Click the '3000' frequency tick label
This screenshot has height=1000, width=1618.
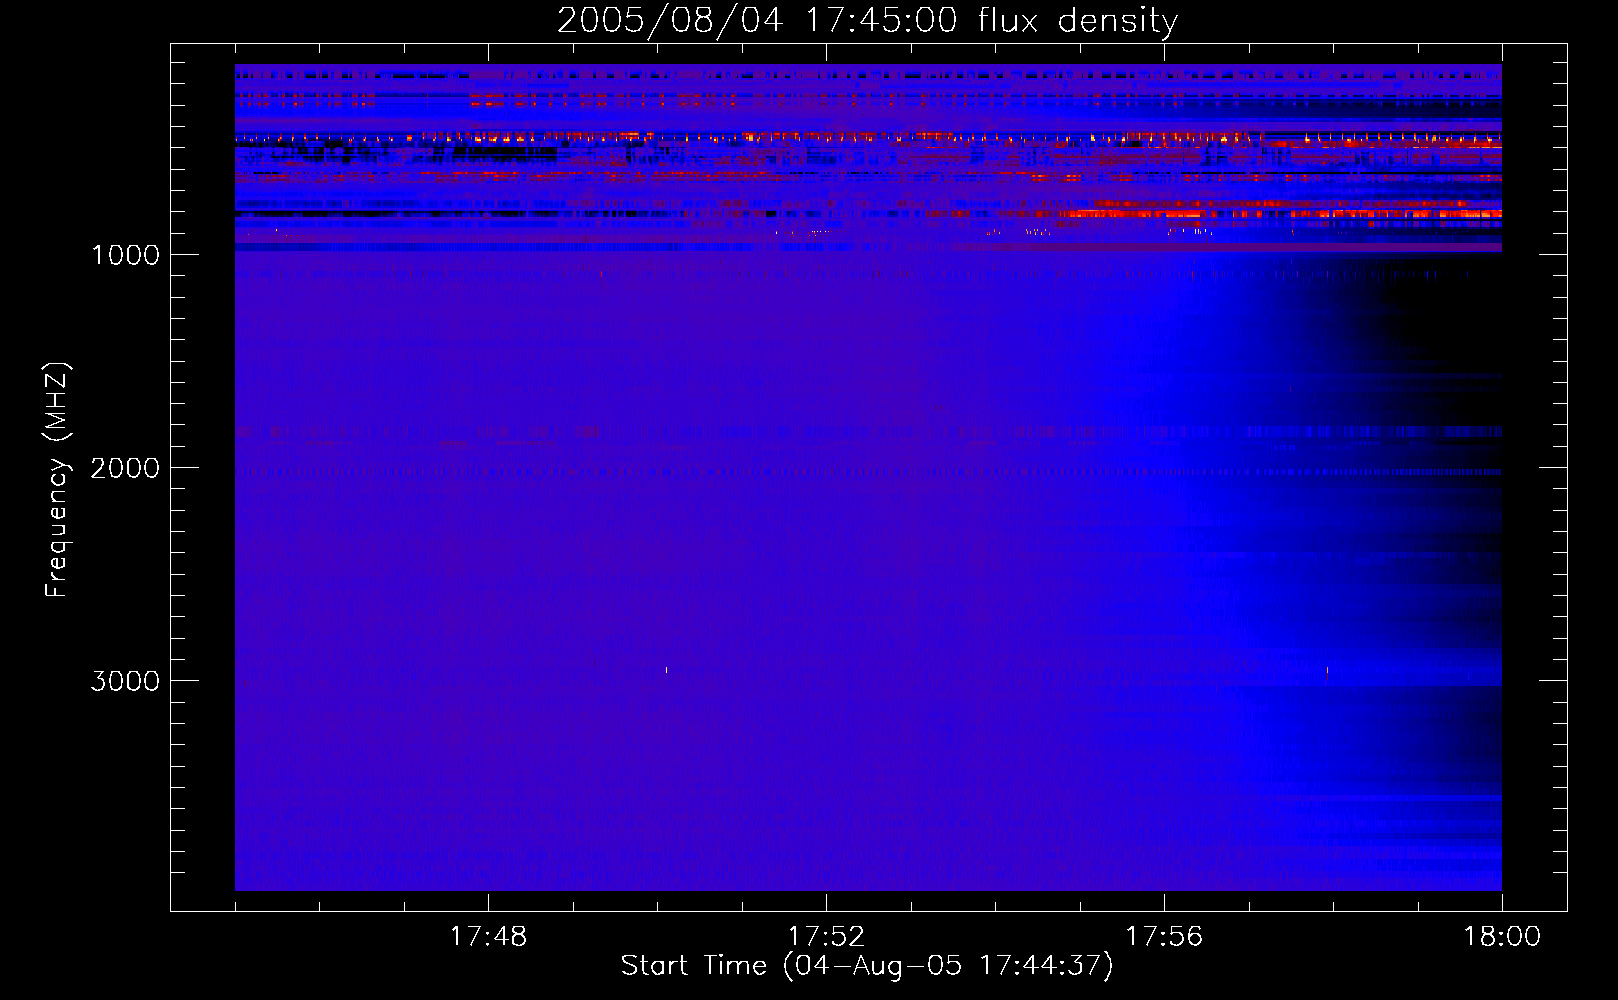click(x=125, y=681)
